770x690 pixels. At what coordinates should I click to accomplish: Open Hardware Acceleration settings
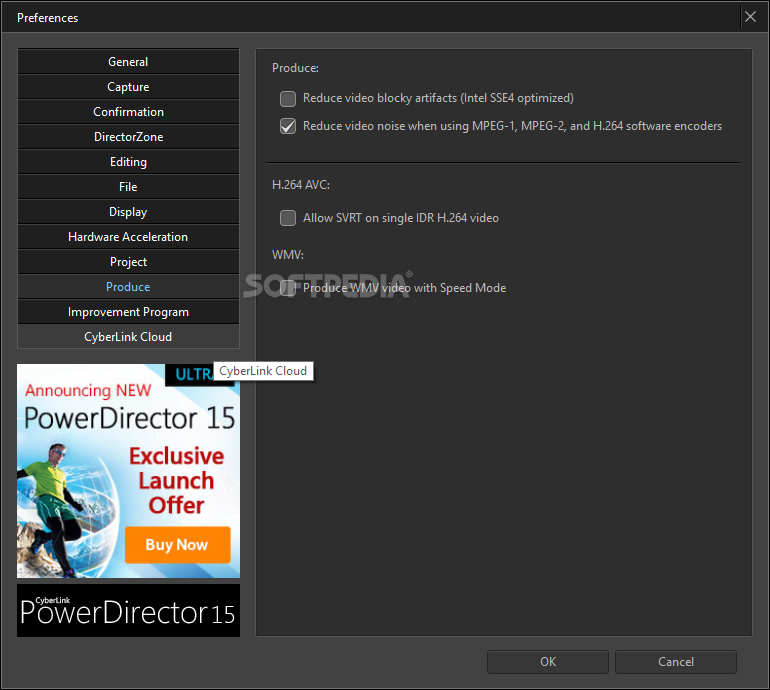128,237
